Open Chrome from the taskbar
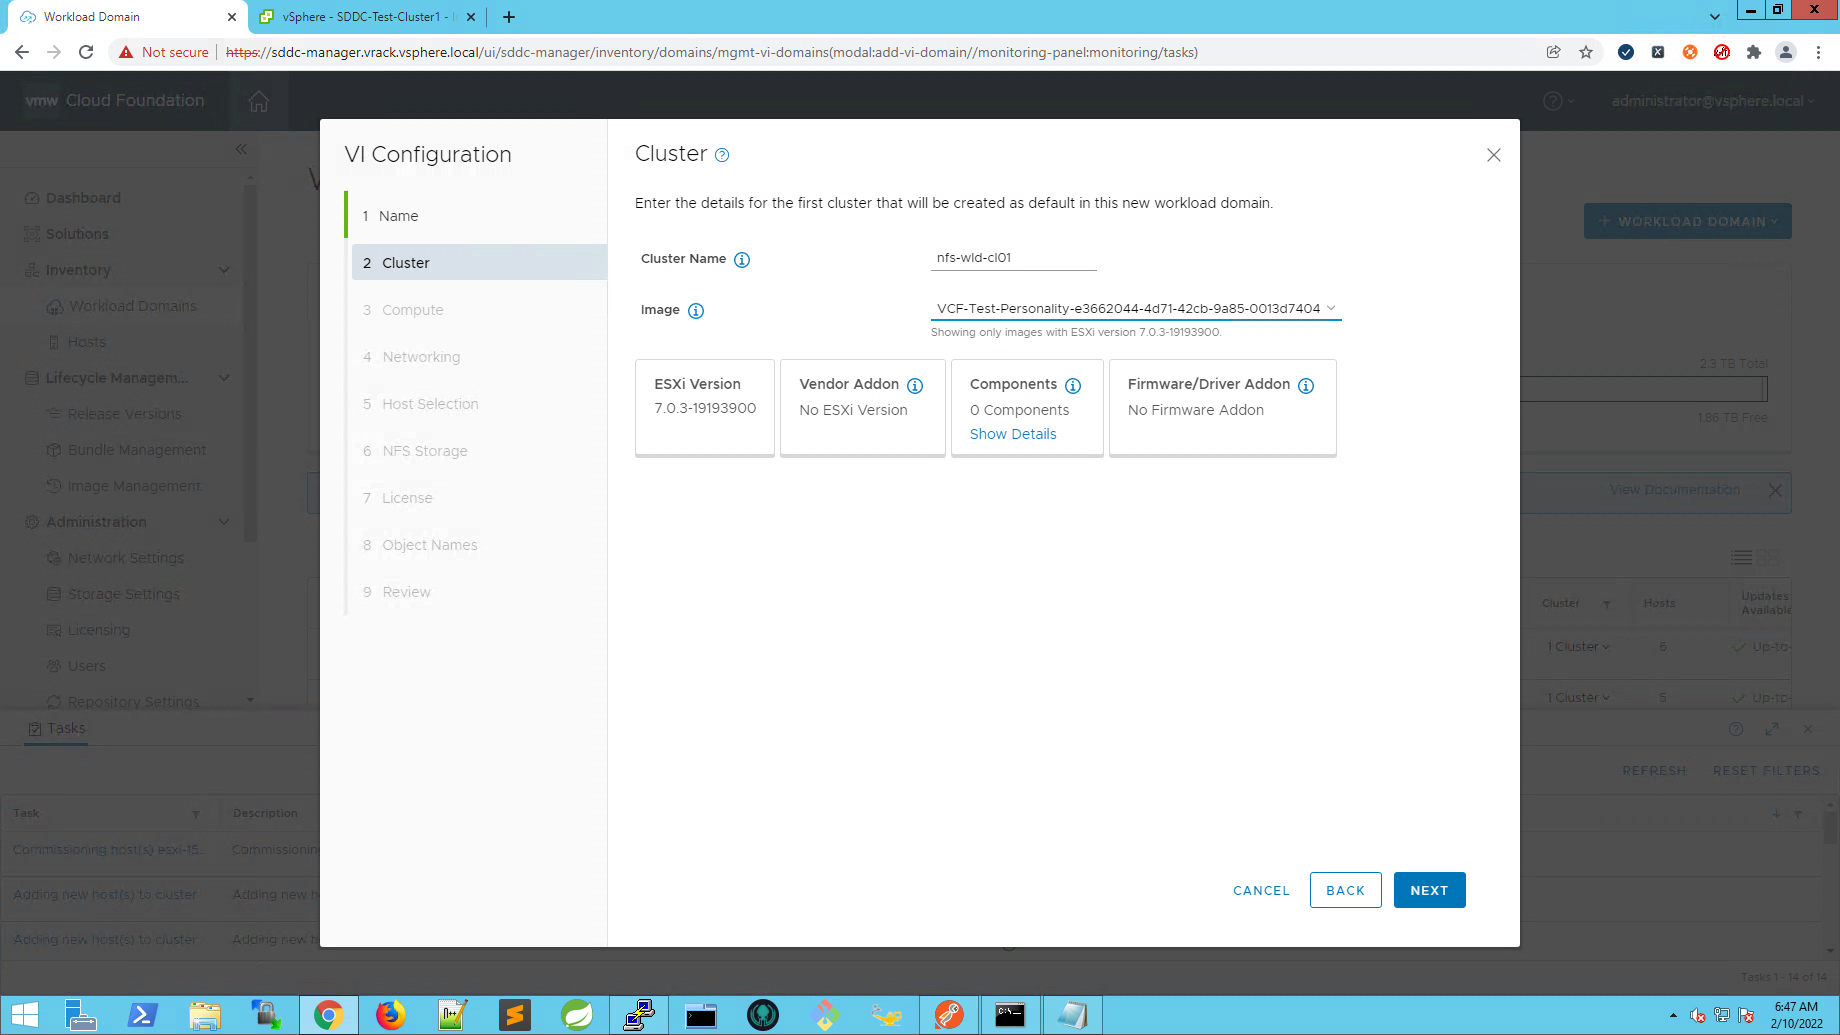Viewport: 1840px width, 1035px height. (328, 1015)
